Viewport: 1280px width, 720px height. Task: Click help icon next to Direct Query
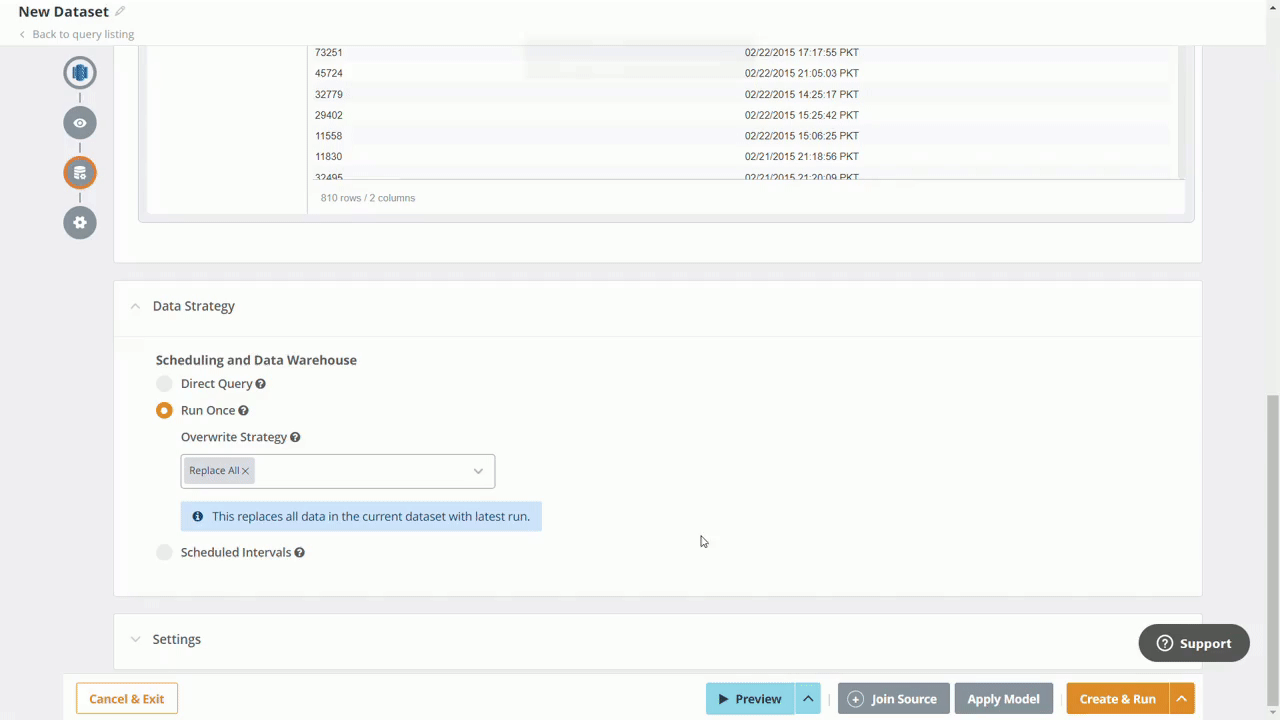click(260, 384)
